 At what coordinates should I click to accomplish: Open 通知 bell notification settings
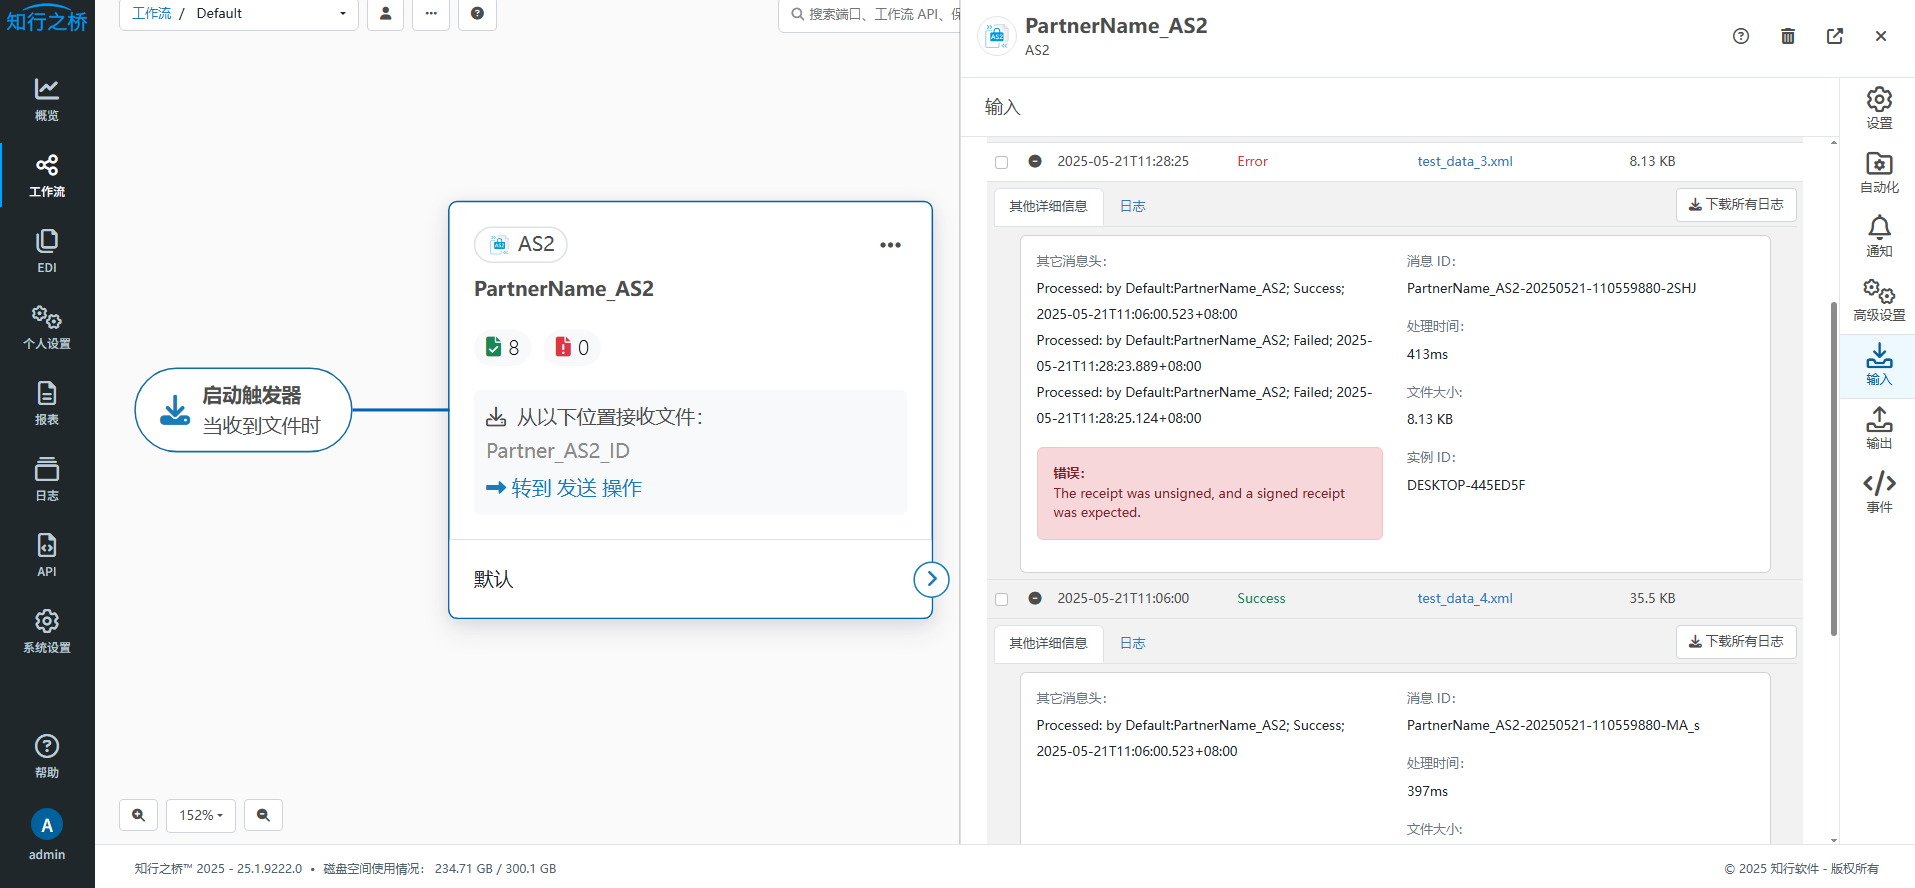(x=1878, y=235)
